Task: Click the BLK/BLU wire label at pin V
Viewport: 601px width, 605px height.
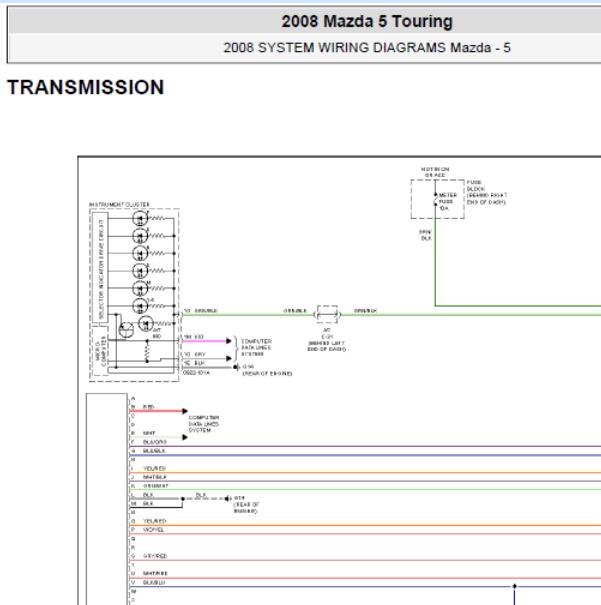Action: [x=154, y=583]
